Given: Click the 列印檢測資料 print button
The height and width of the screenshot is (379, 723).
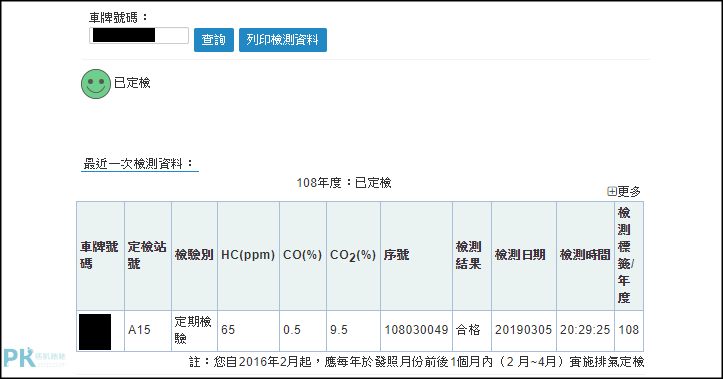Looking at the screenshot, I should [283, 40].
